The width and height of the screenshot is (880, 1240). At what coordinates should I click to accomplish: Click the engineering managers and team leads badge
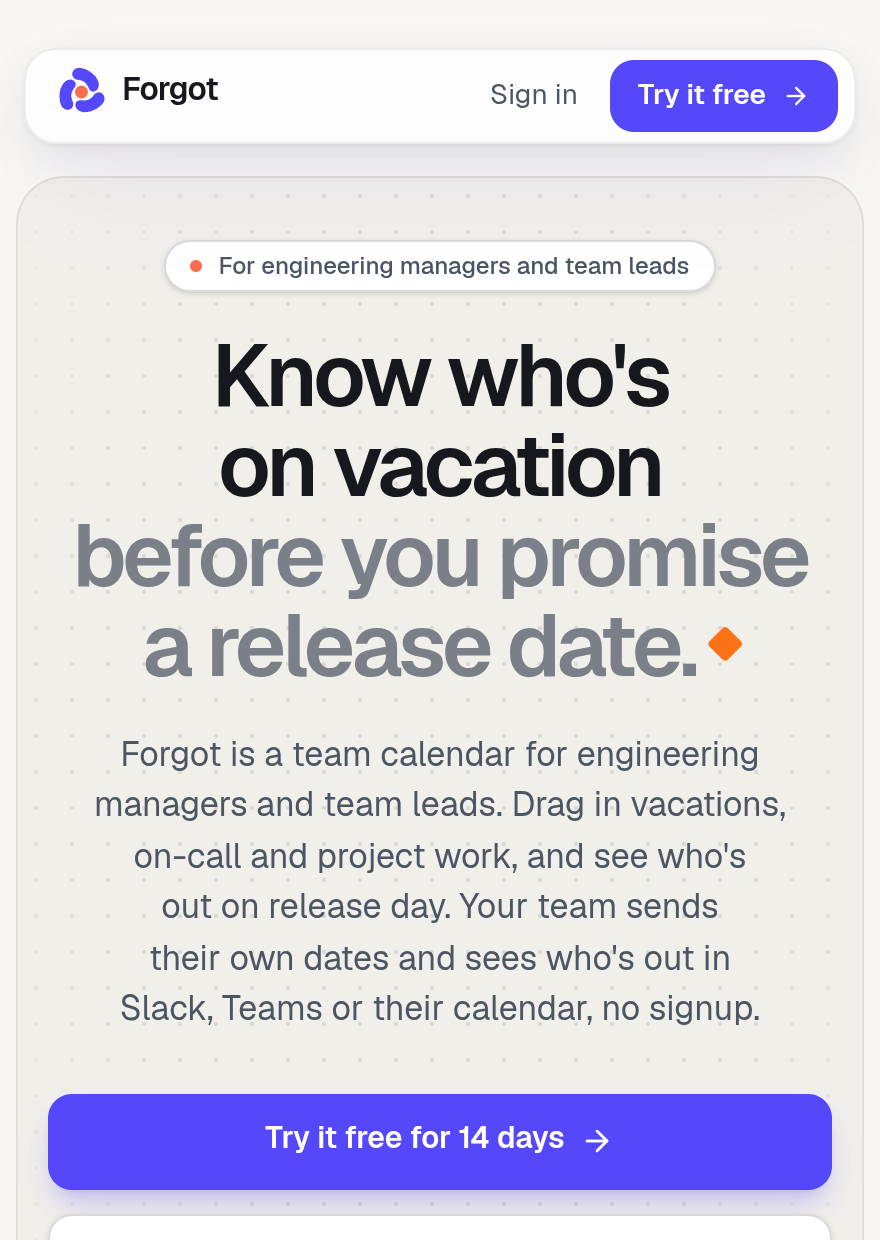[x=440, y=266]
